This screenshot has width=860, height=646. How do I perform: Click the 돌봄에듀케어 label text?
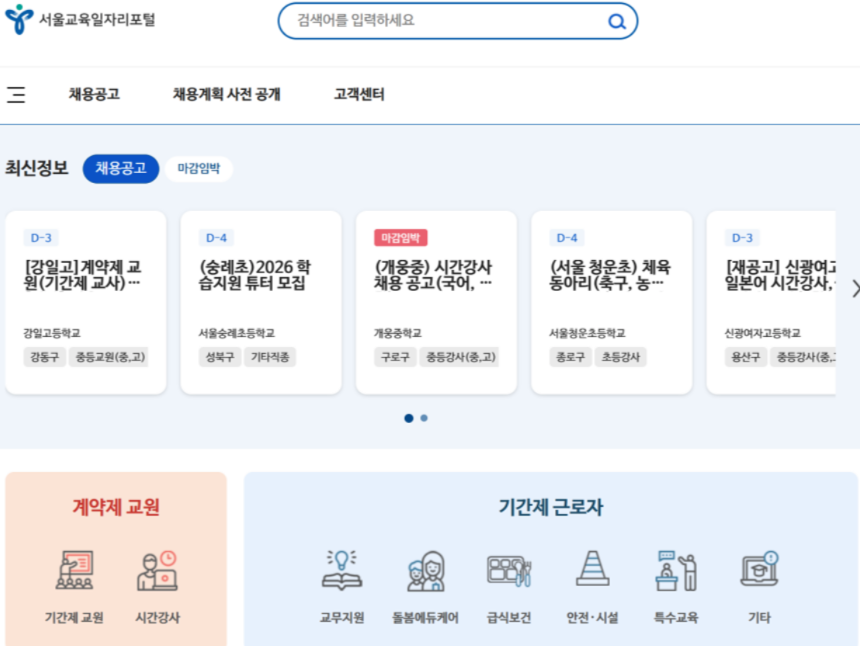click(x=426, y=617)
